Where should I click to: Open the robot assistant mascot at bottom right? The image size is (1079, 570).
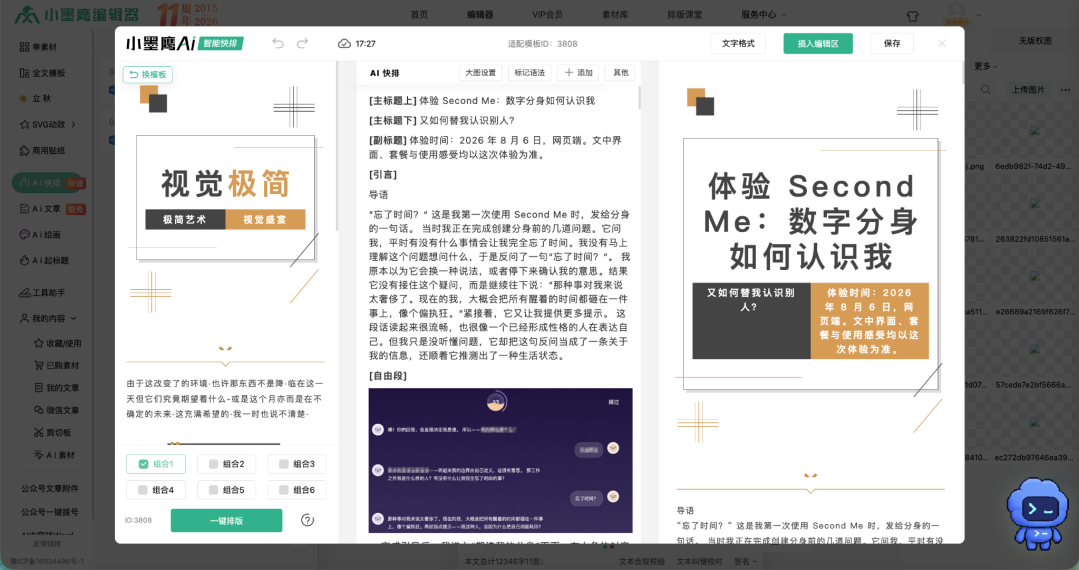[1038, 512]
